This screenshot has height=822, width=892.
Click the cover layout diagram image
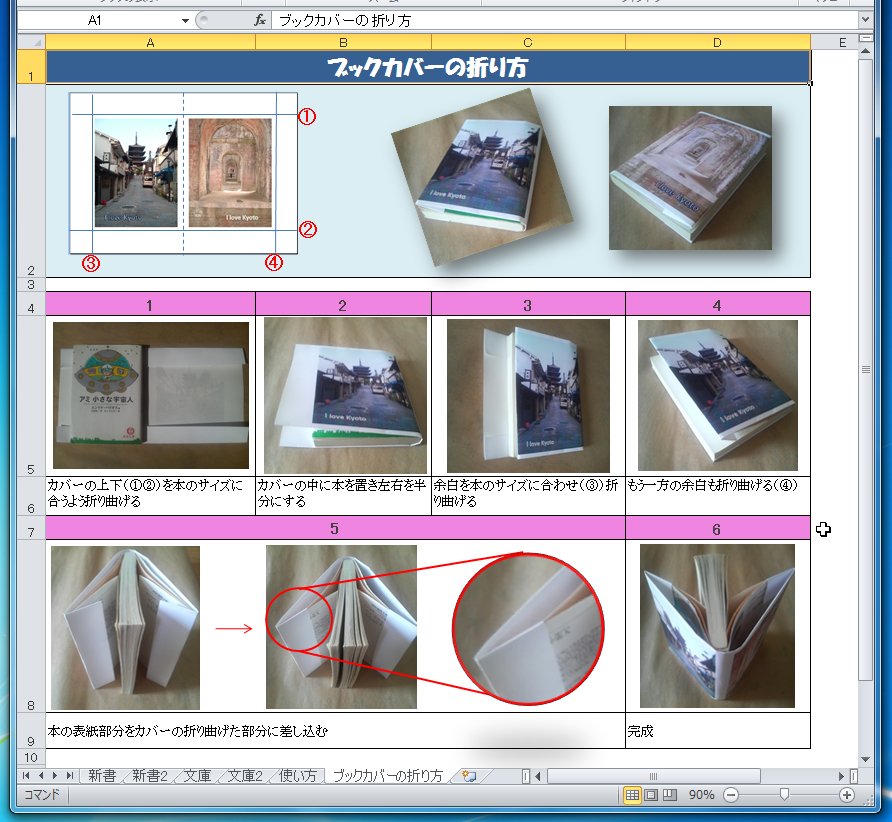[183, 173]
